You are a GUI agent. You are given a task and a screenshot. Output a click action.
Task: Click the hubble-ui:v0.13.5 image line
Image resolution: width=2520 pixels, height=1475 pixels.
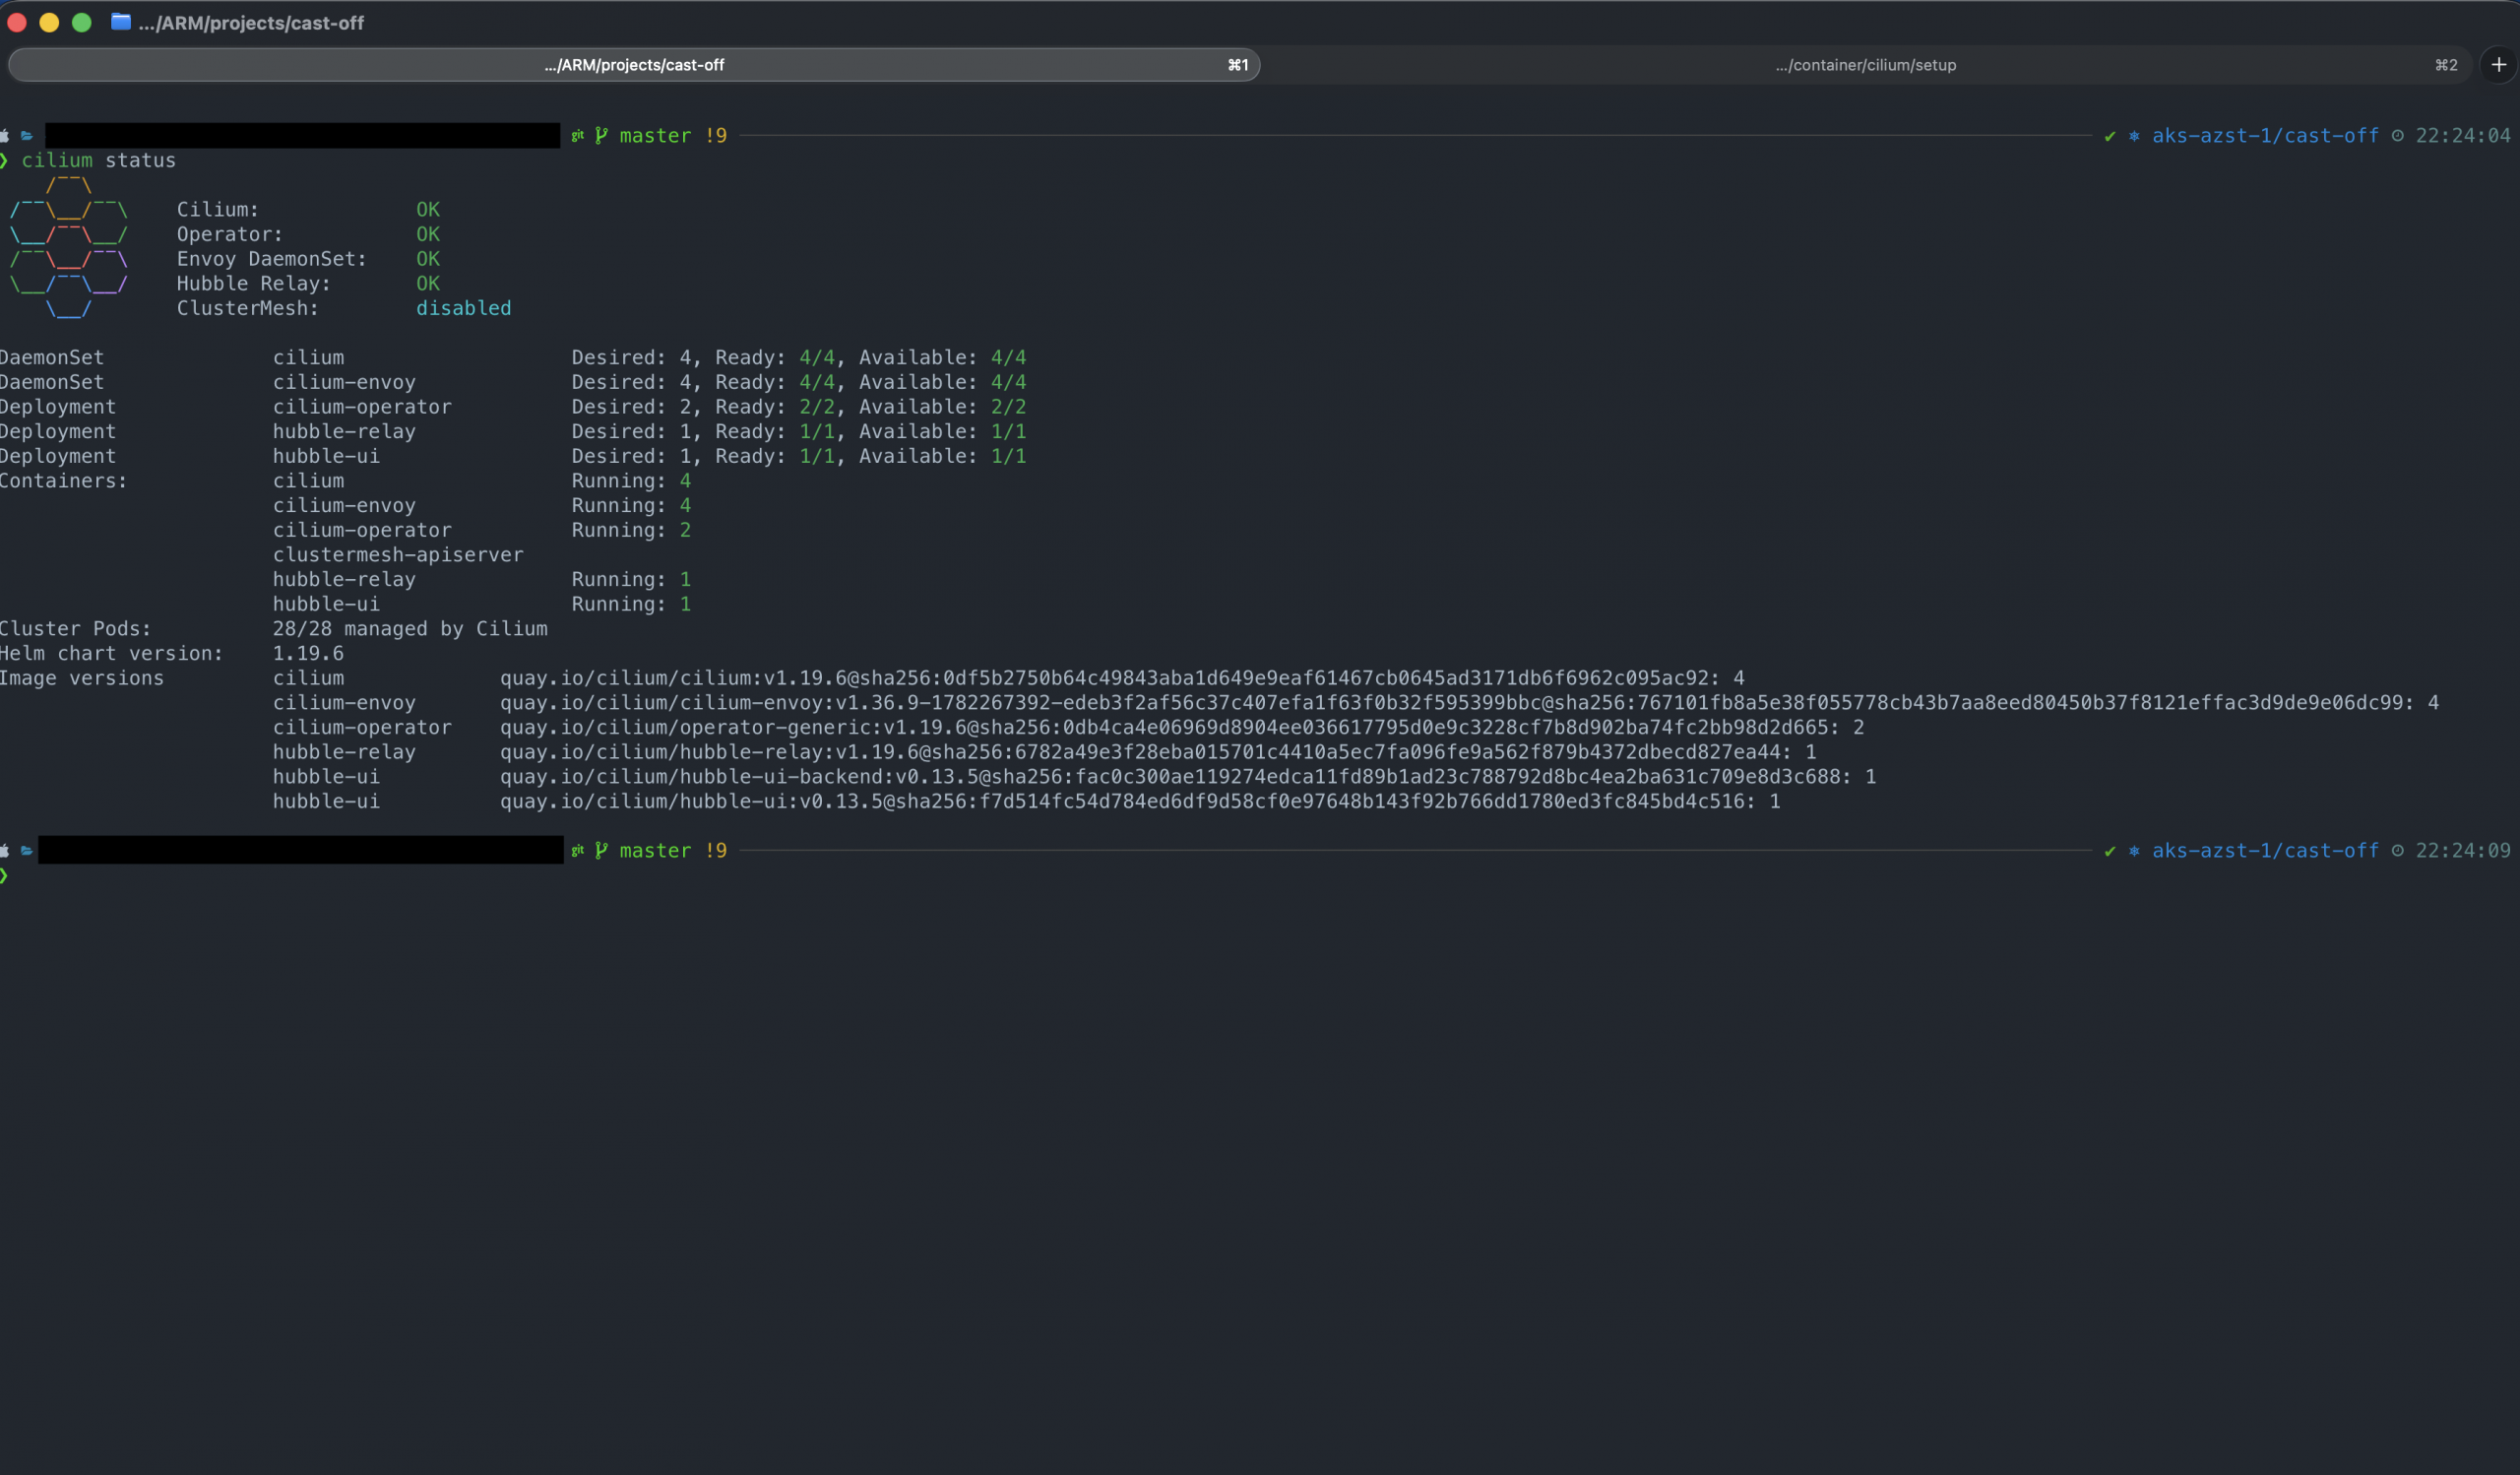[x=1140, y=801]
